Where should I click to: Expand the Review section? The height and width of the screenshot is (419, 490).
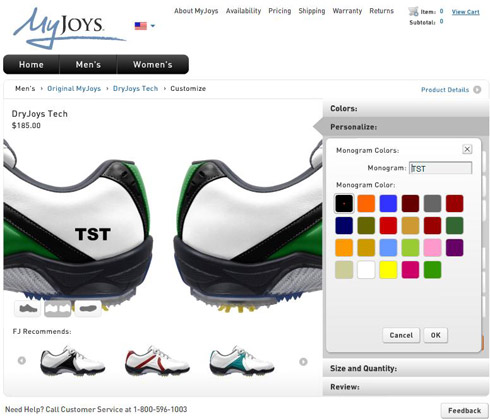coord(406,387)
